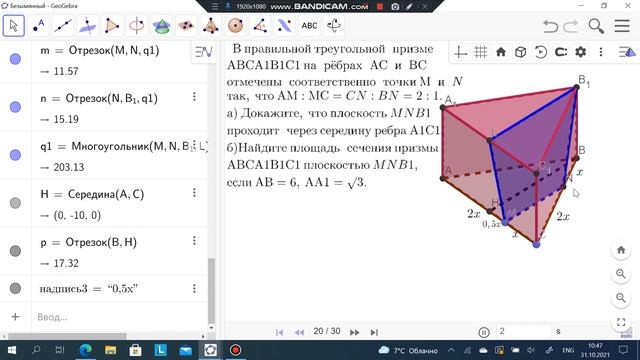The image size is (640, 360).
Task: Go to last construction step
Action: point(374,332)
